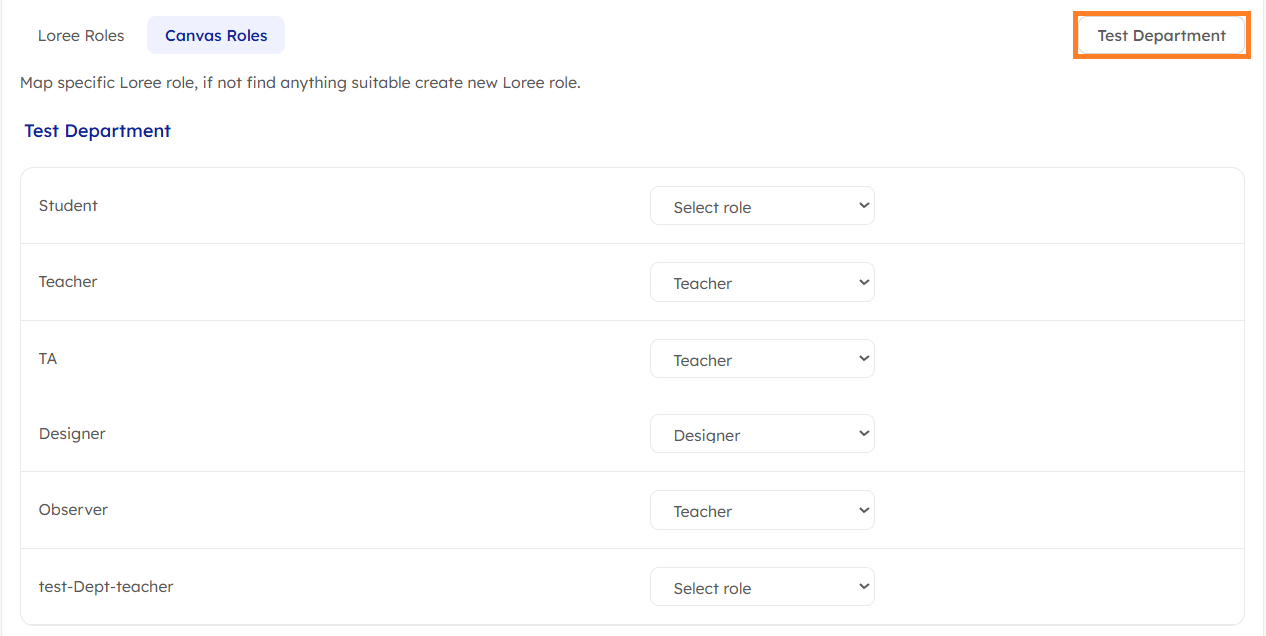
Task: Switch to the Loree Roles tab
Action: click(x=81, y=36)
